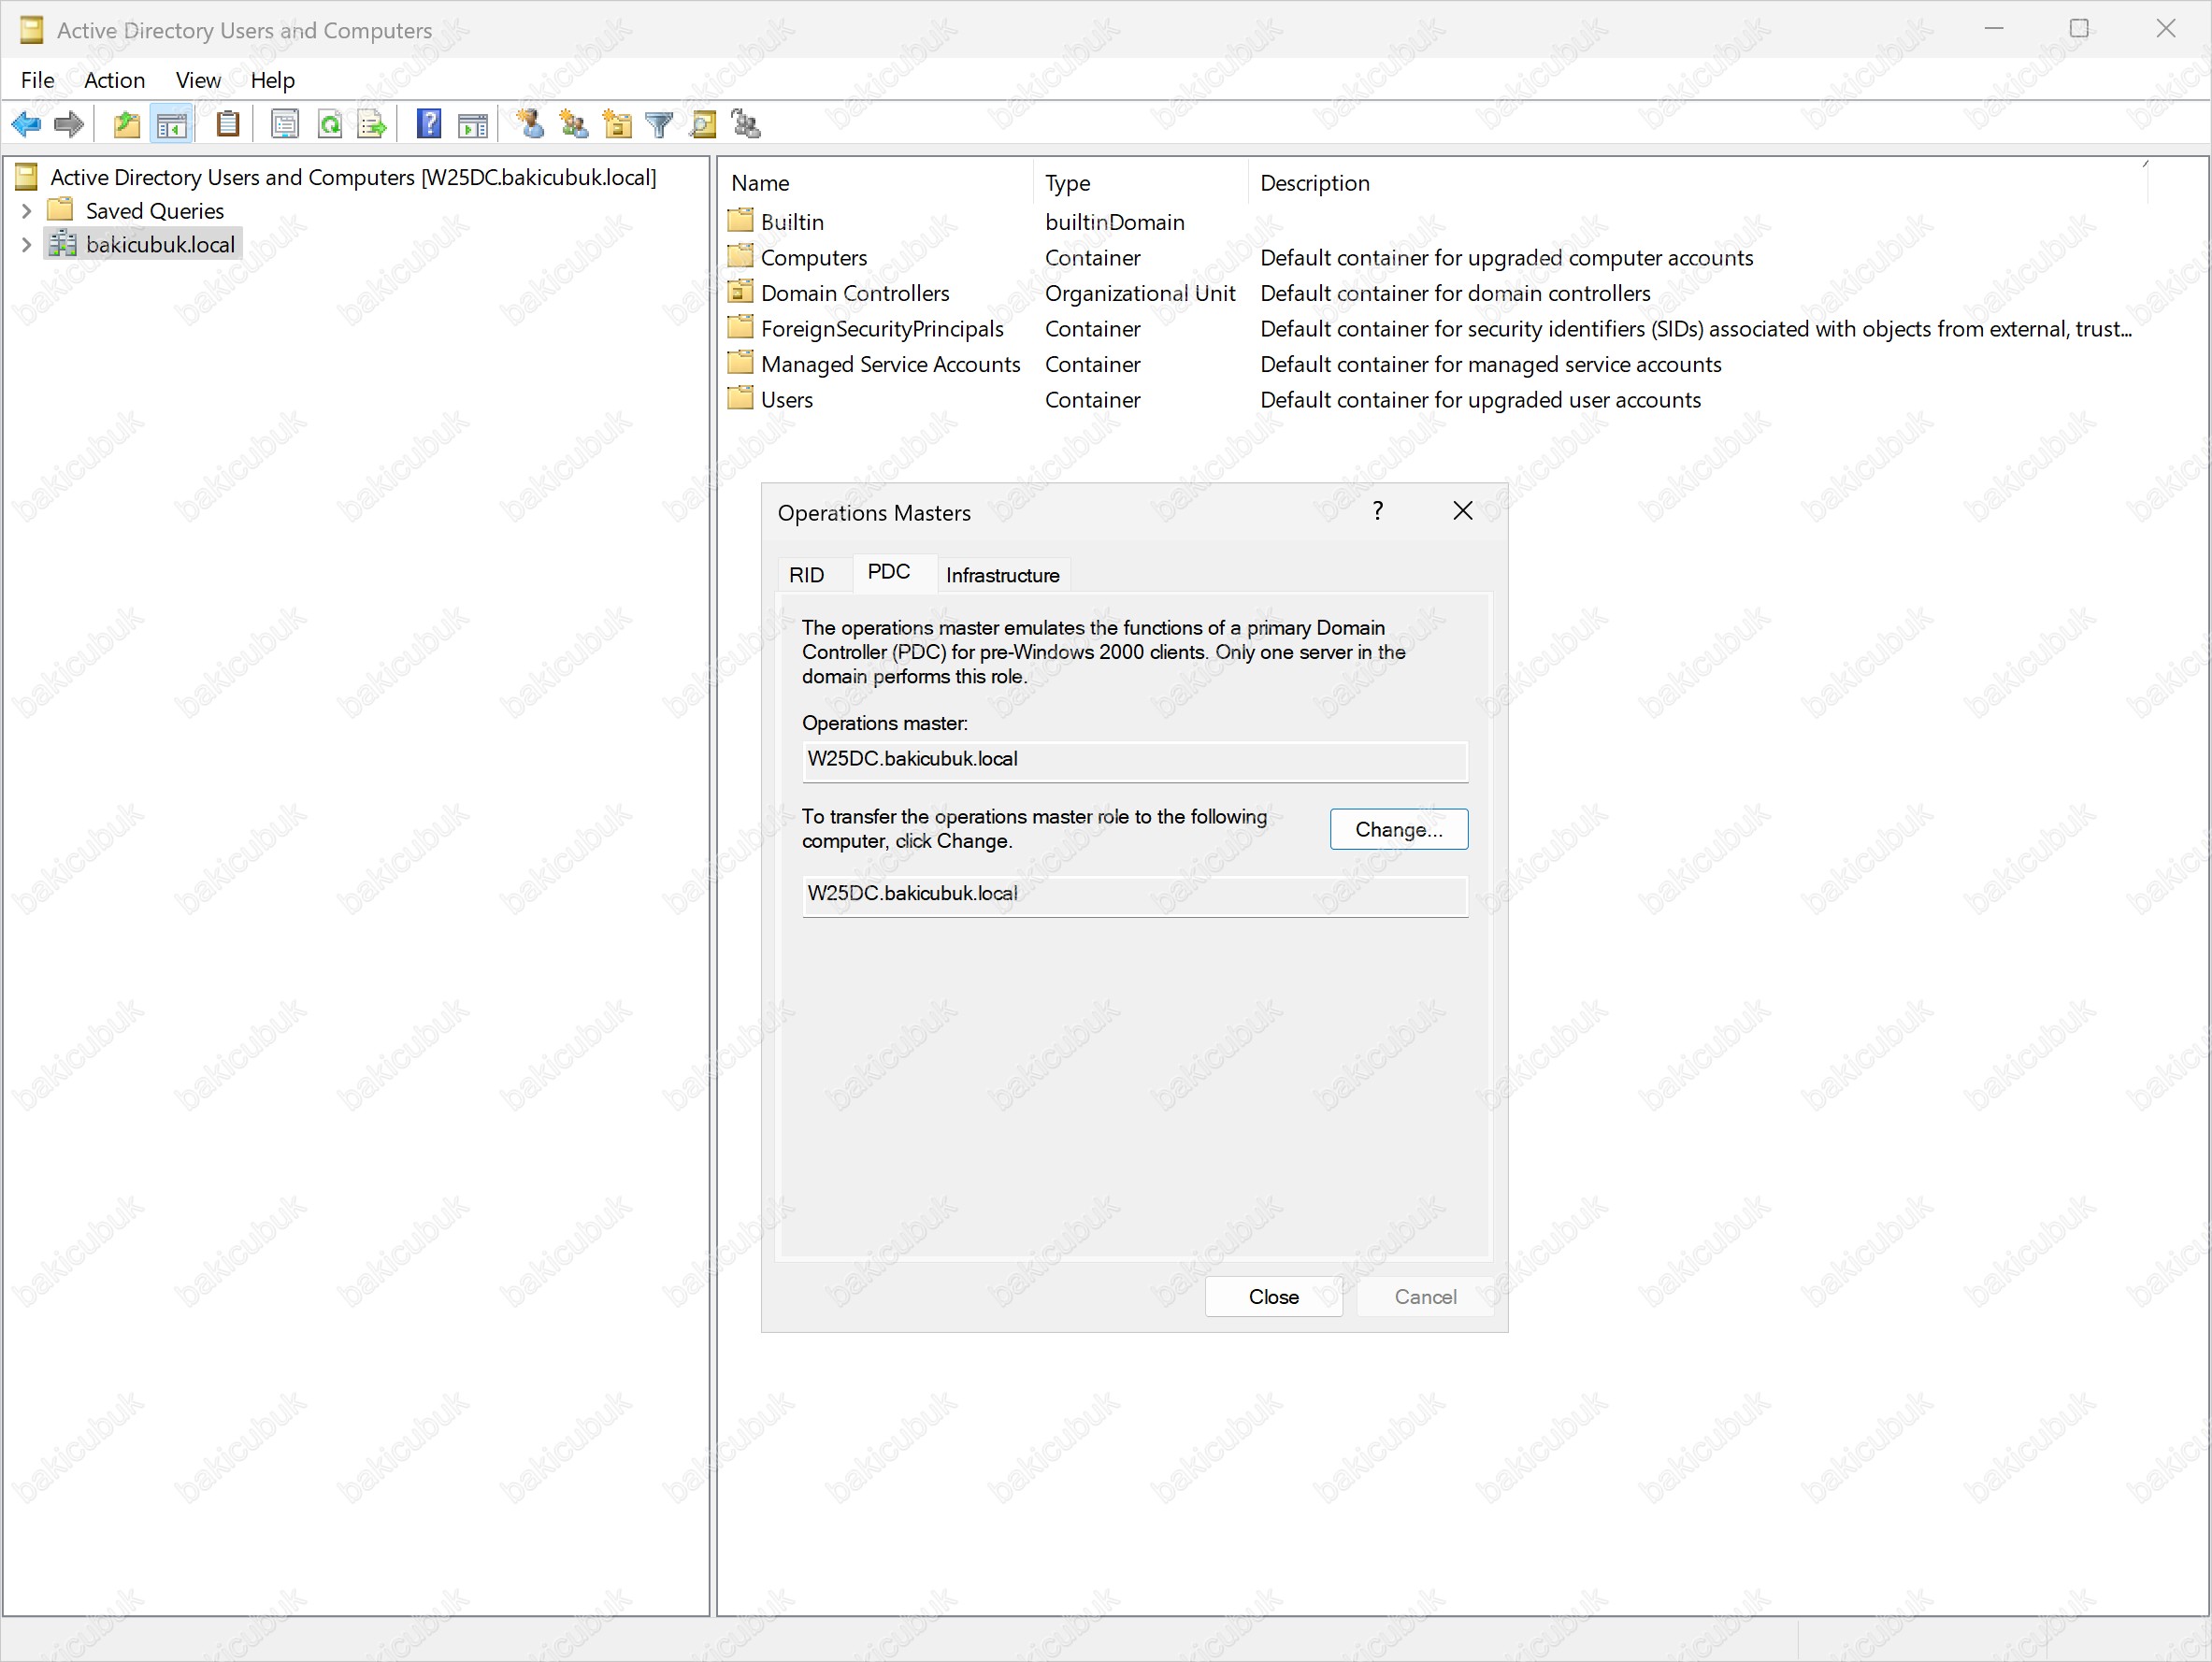The width and height of the screenshot is (2212, 1662).
Task: Click the Close button in Operations Masters
Action: tap(1273, 1297)
